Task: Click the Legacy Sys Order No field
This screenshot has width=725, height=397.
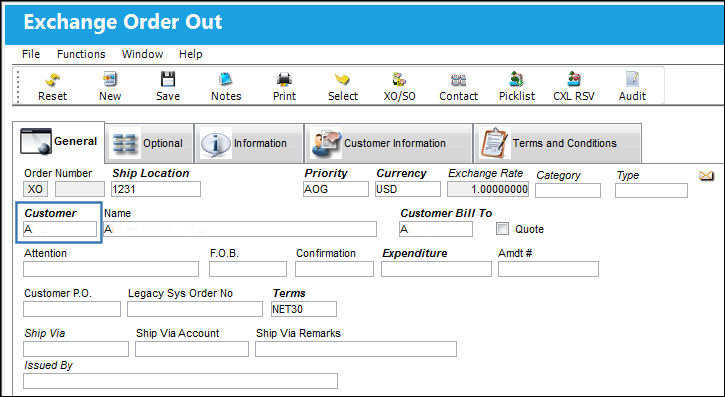Action: click(195, 309)
